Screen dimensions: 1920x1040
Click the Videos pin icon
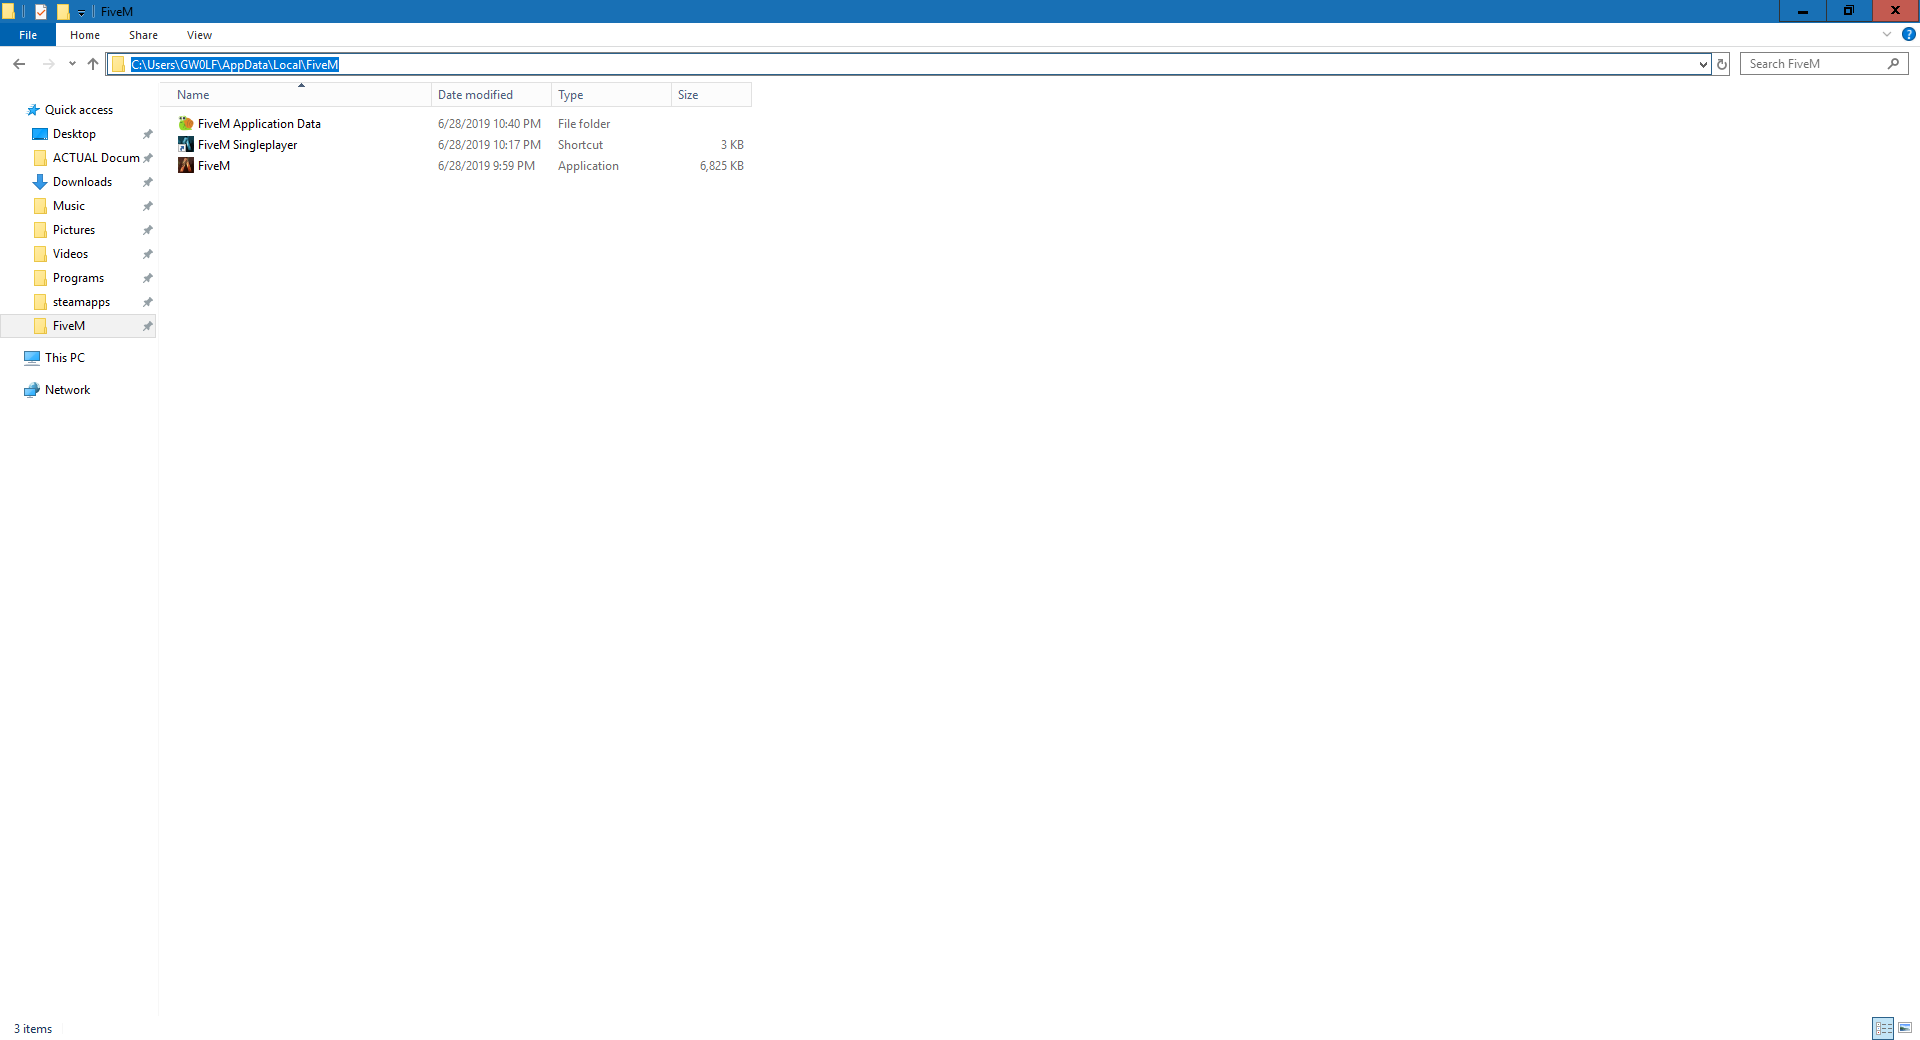click(x=148, y=254)
